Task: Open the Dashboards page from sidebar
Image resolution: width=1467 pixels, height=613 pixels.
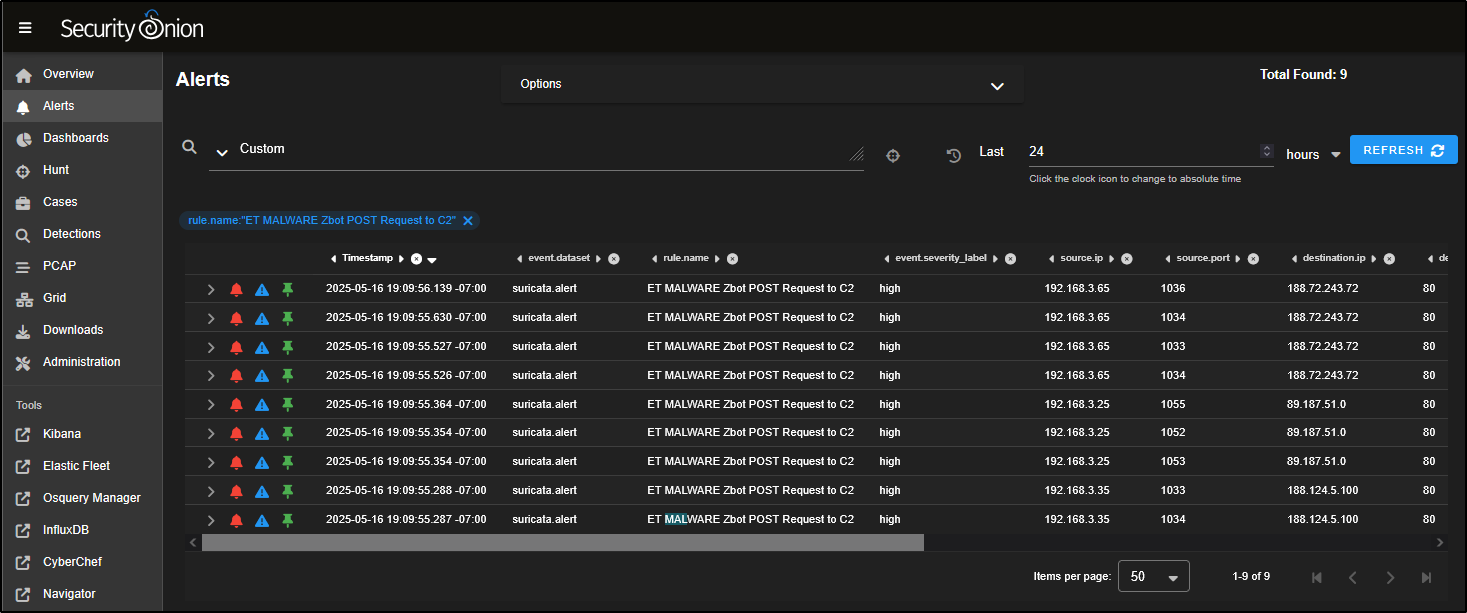Action: click(x=75, y=138)
